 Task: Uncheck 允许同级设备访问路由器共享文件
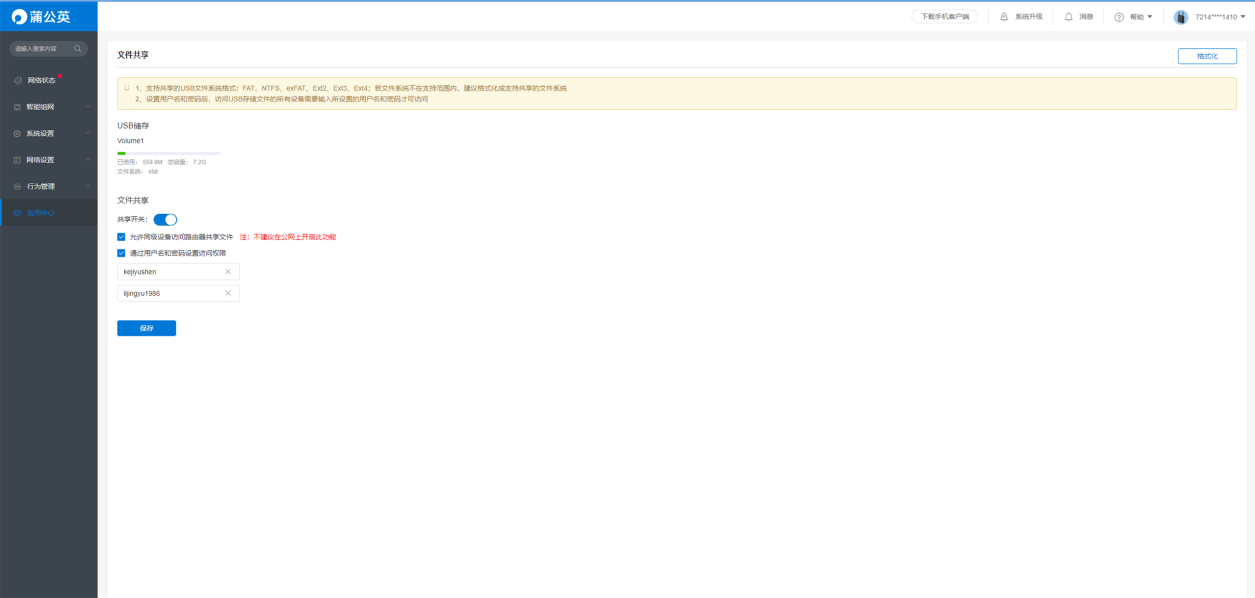coord(121,237)
